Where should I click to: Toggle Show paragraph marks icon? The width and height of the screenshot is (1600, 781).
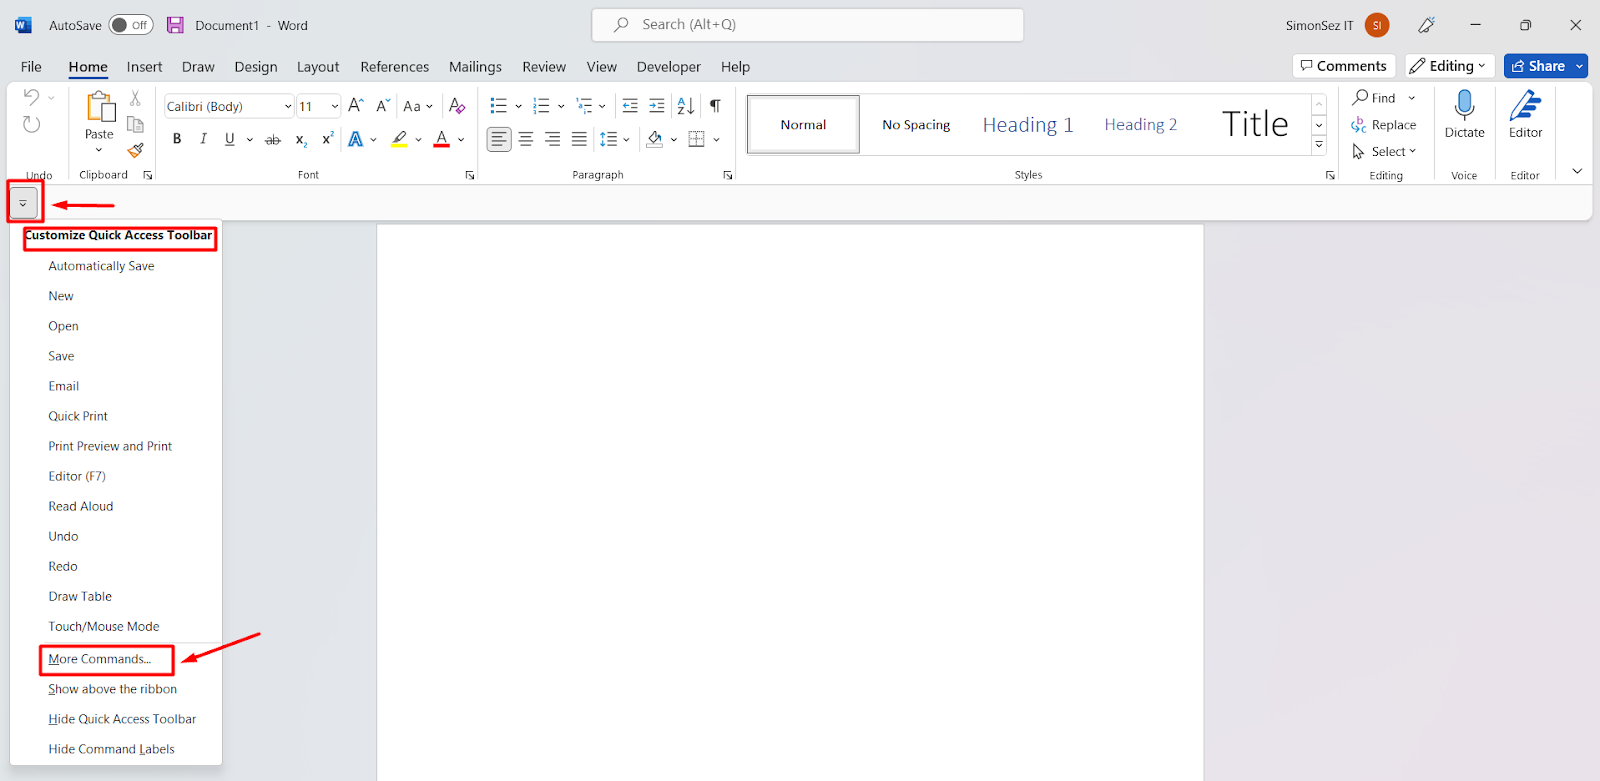[715, 106]
